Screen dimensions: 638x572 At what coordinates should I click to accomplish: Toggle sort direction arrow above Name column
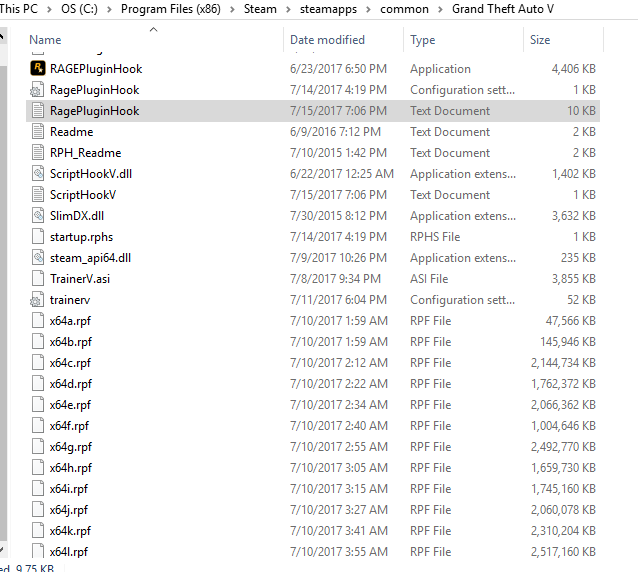(153, 29)
